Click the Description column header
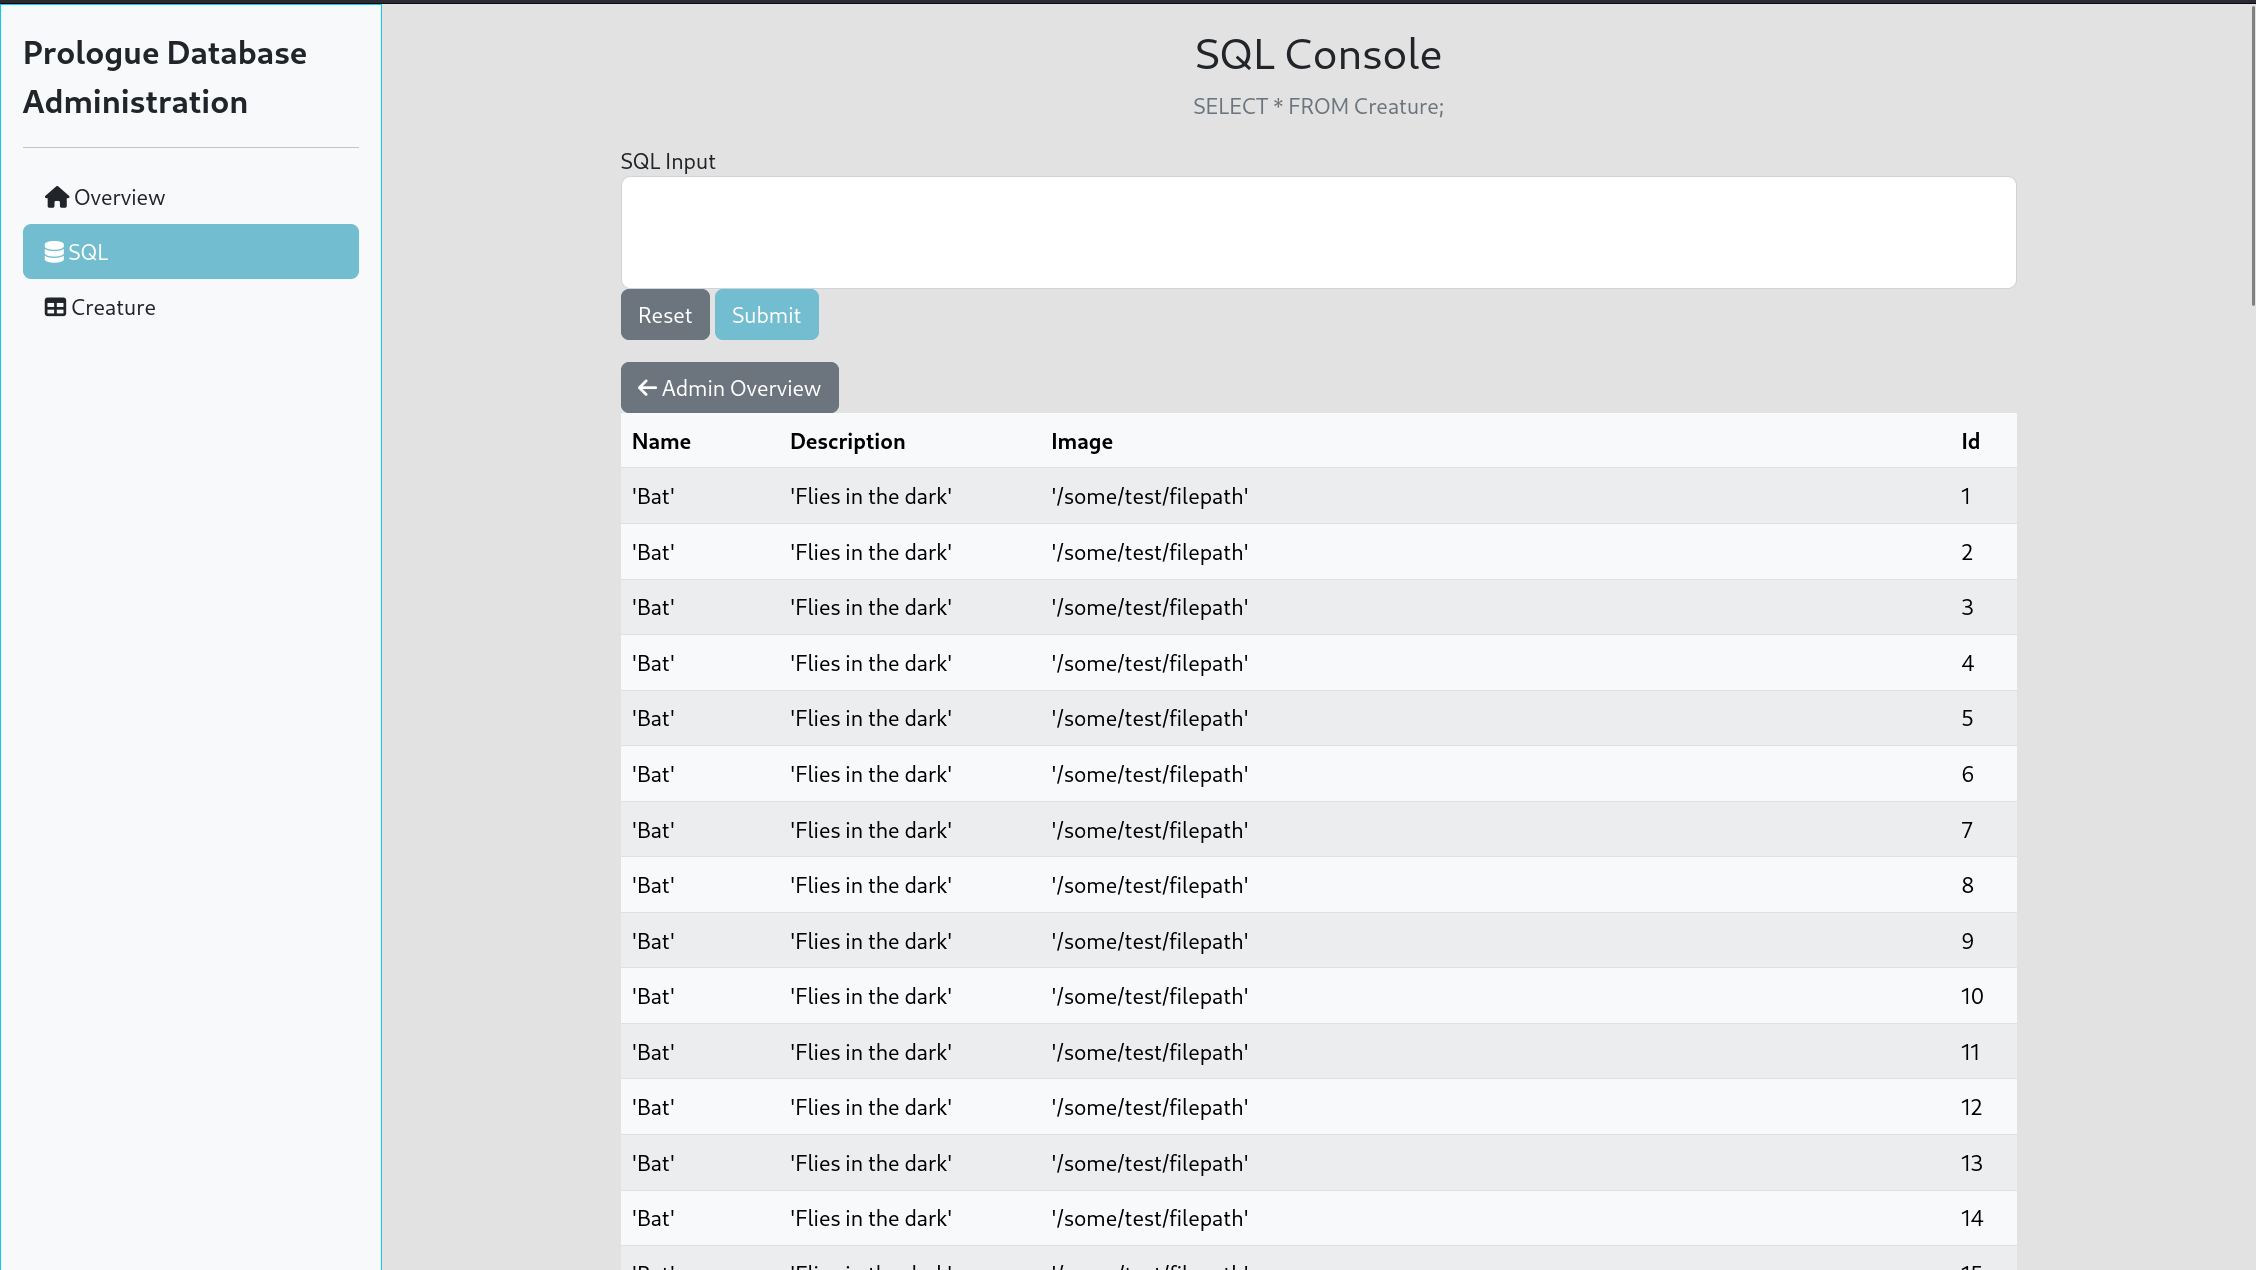The image size is (2256, 1270). [x=847, y=441]
